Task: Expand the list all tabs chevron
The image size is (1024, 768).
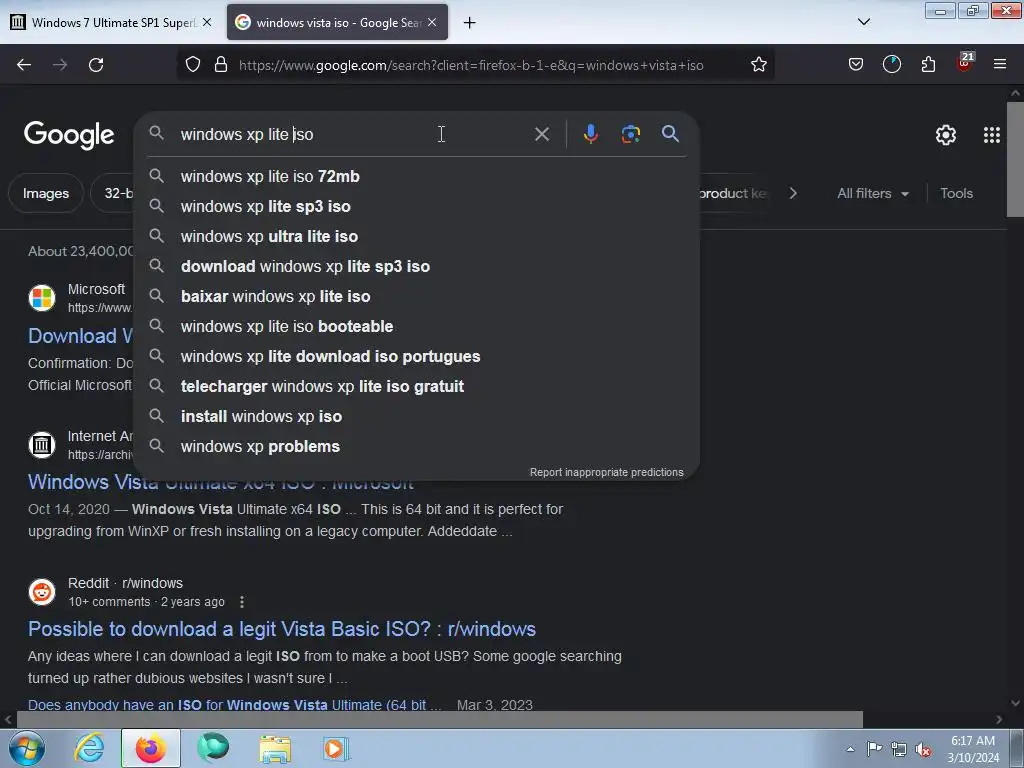Action: click(x=863, y=22)
